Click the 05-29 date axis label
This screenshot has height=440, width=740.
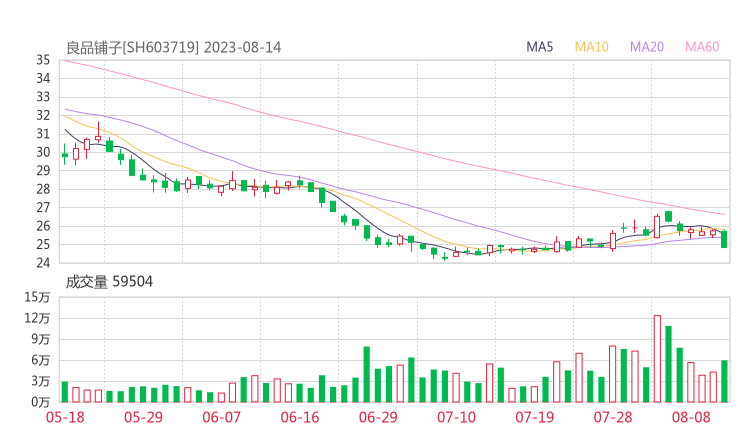click(x=143, y=417)
